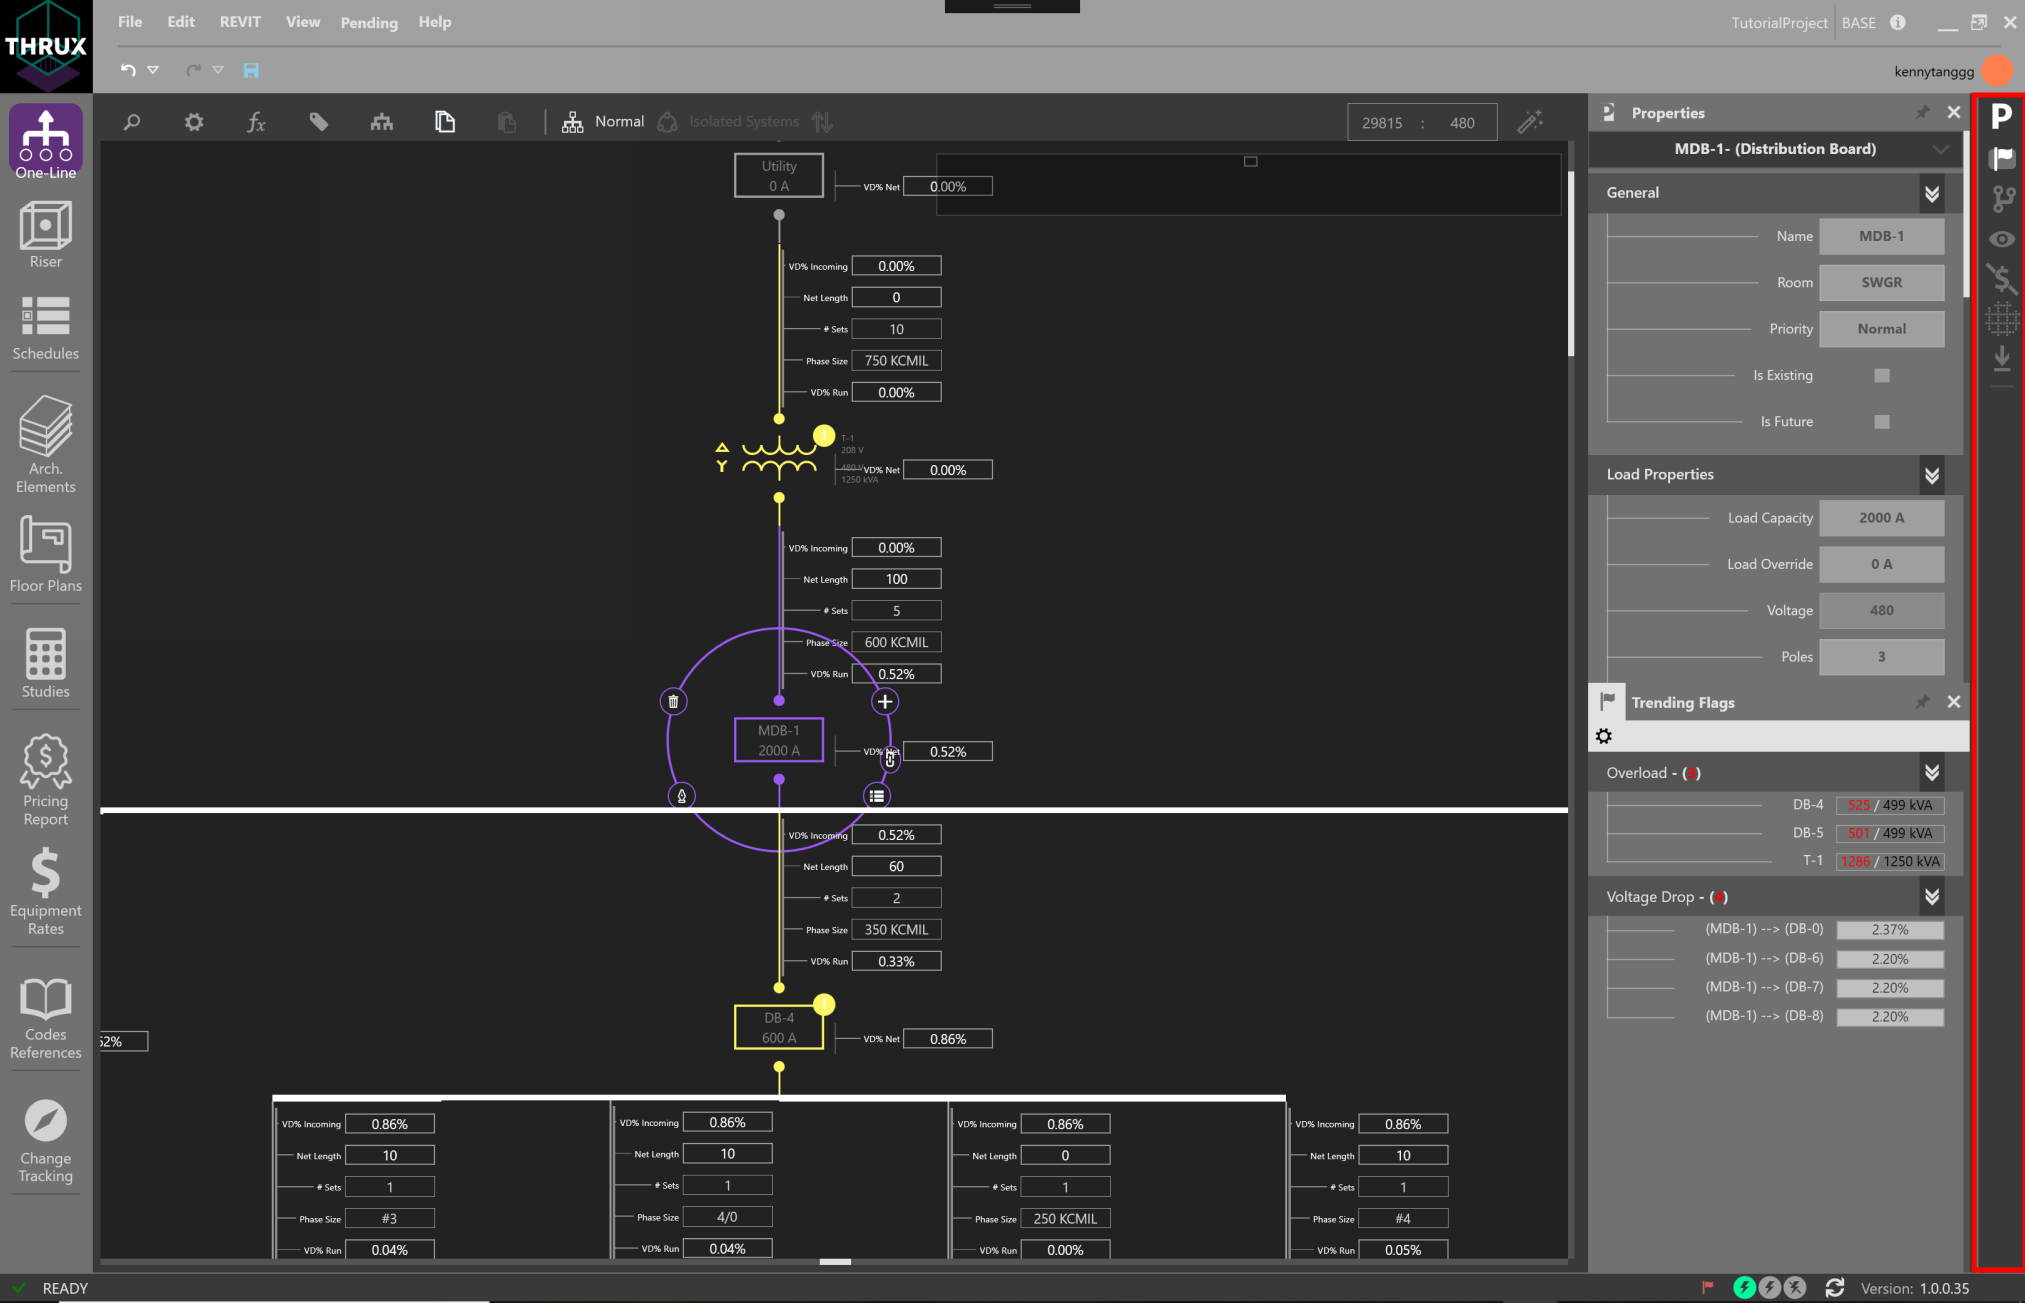Select the formula (fx) tool in the toolbar

pos(256,121)
